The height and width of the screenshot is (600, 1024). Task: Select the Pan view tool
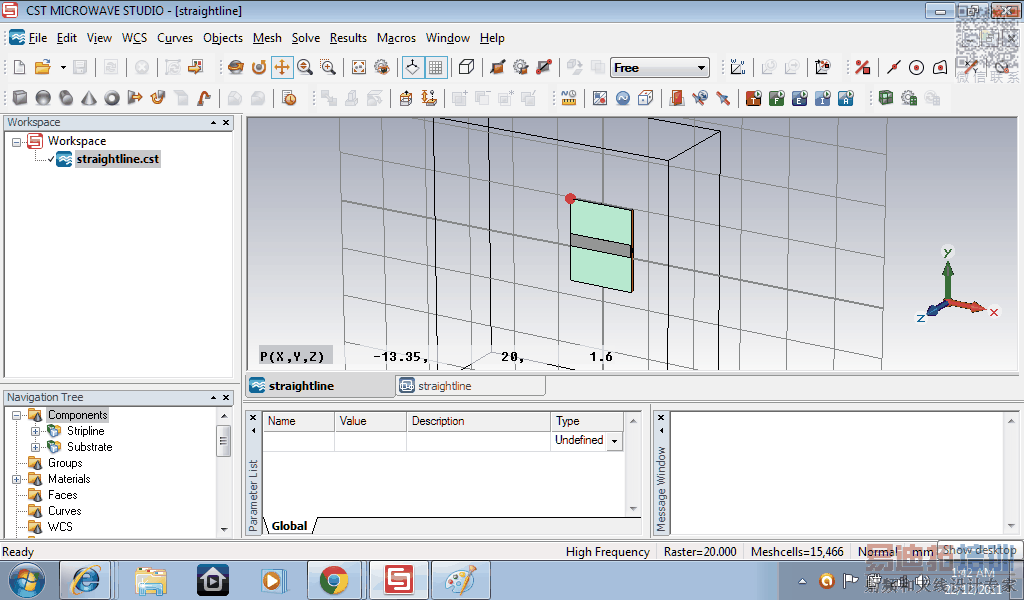[282, 68]
